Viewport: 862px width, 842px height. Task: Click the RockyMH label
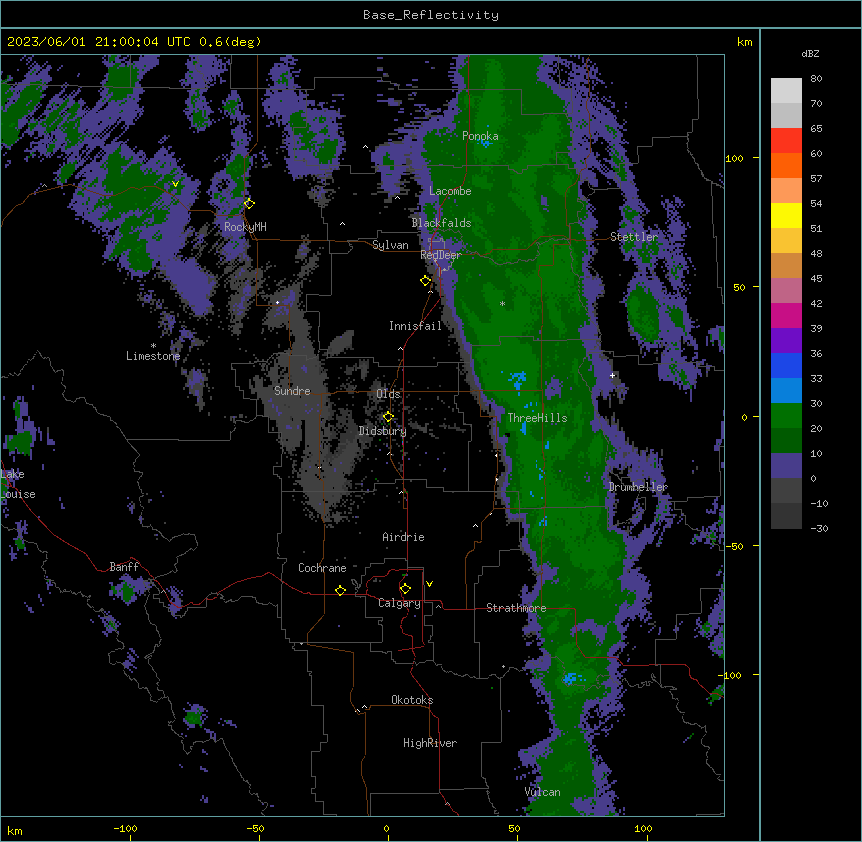[x=245, y=227]
